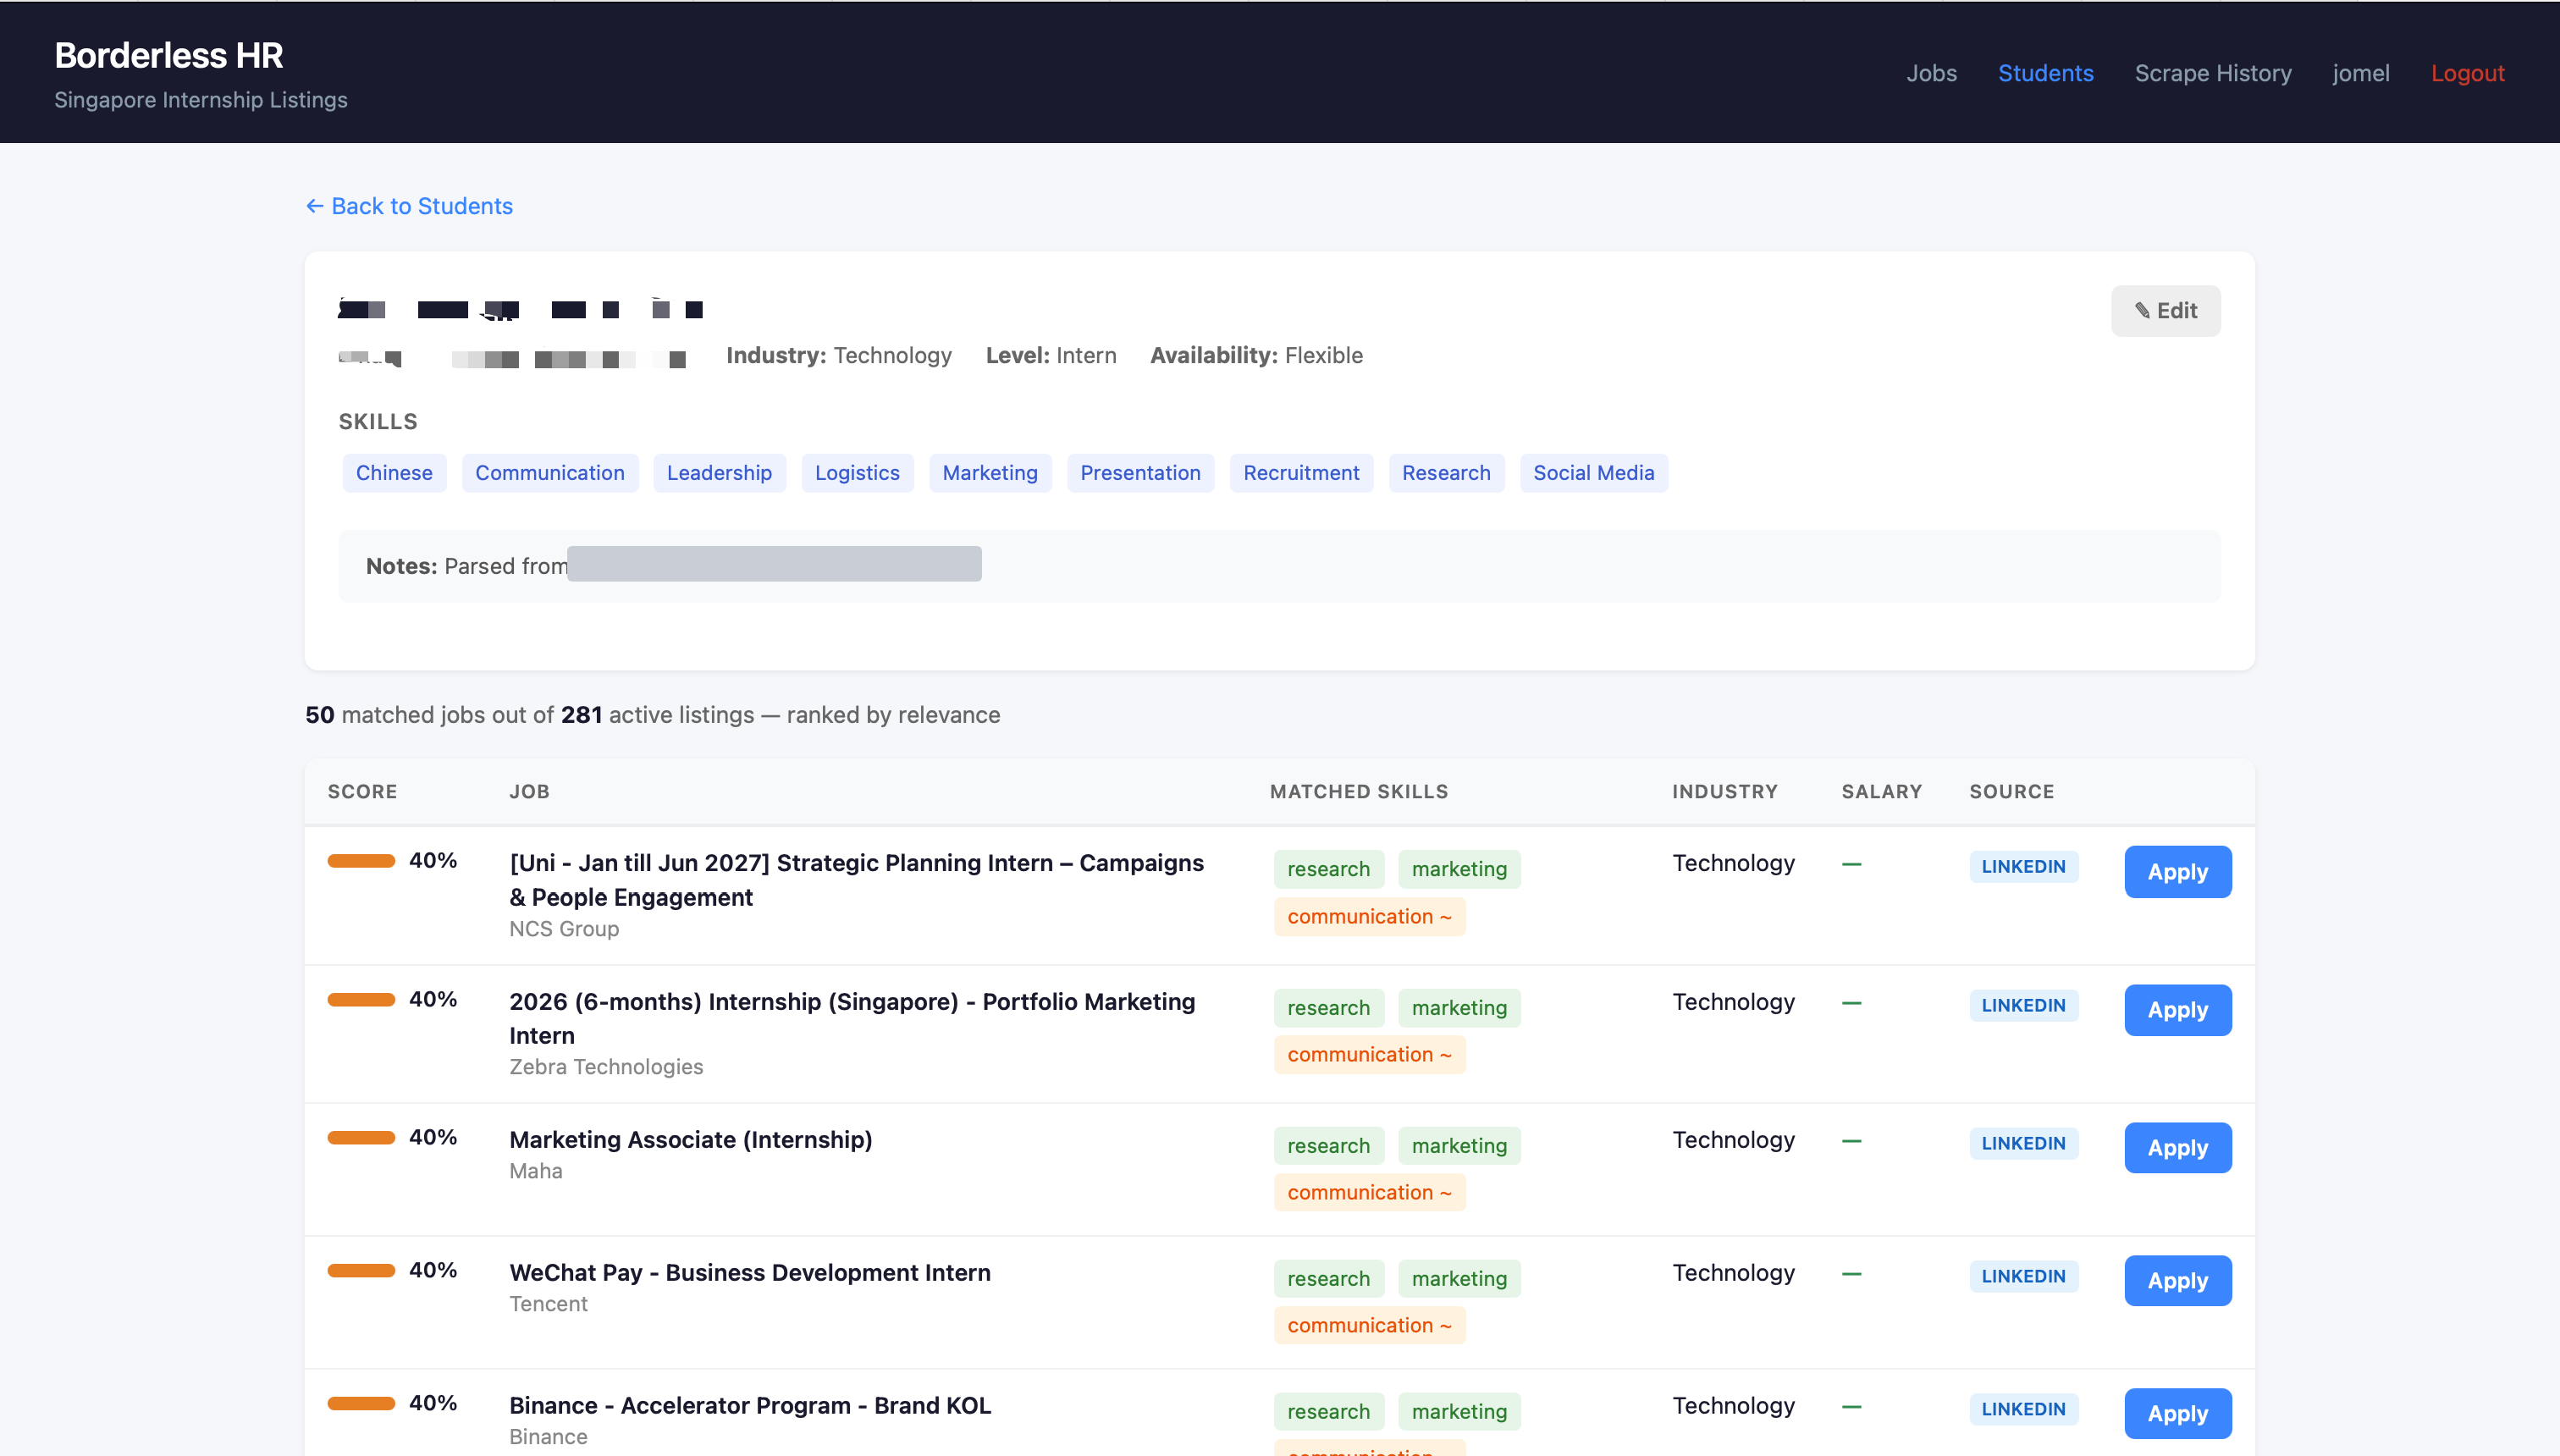Image resolution: width=2560 pixels, height=1456 pixels.
Task: Click the score bar in NCS Group row
Action: click(x=361, y=861)
